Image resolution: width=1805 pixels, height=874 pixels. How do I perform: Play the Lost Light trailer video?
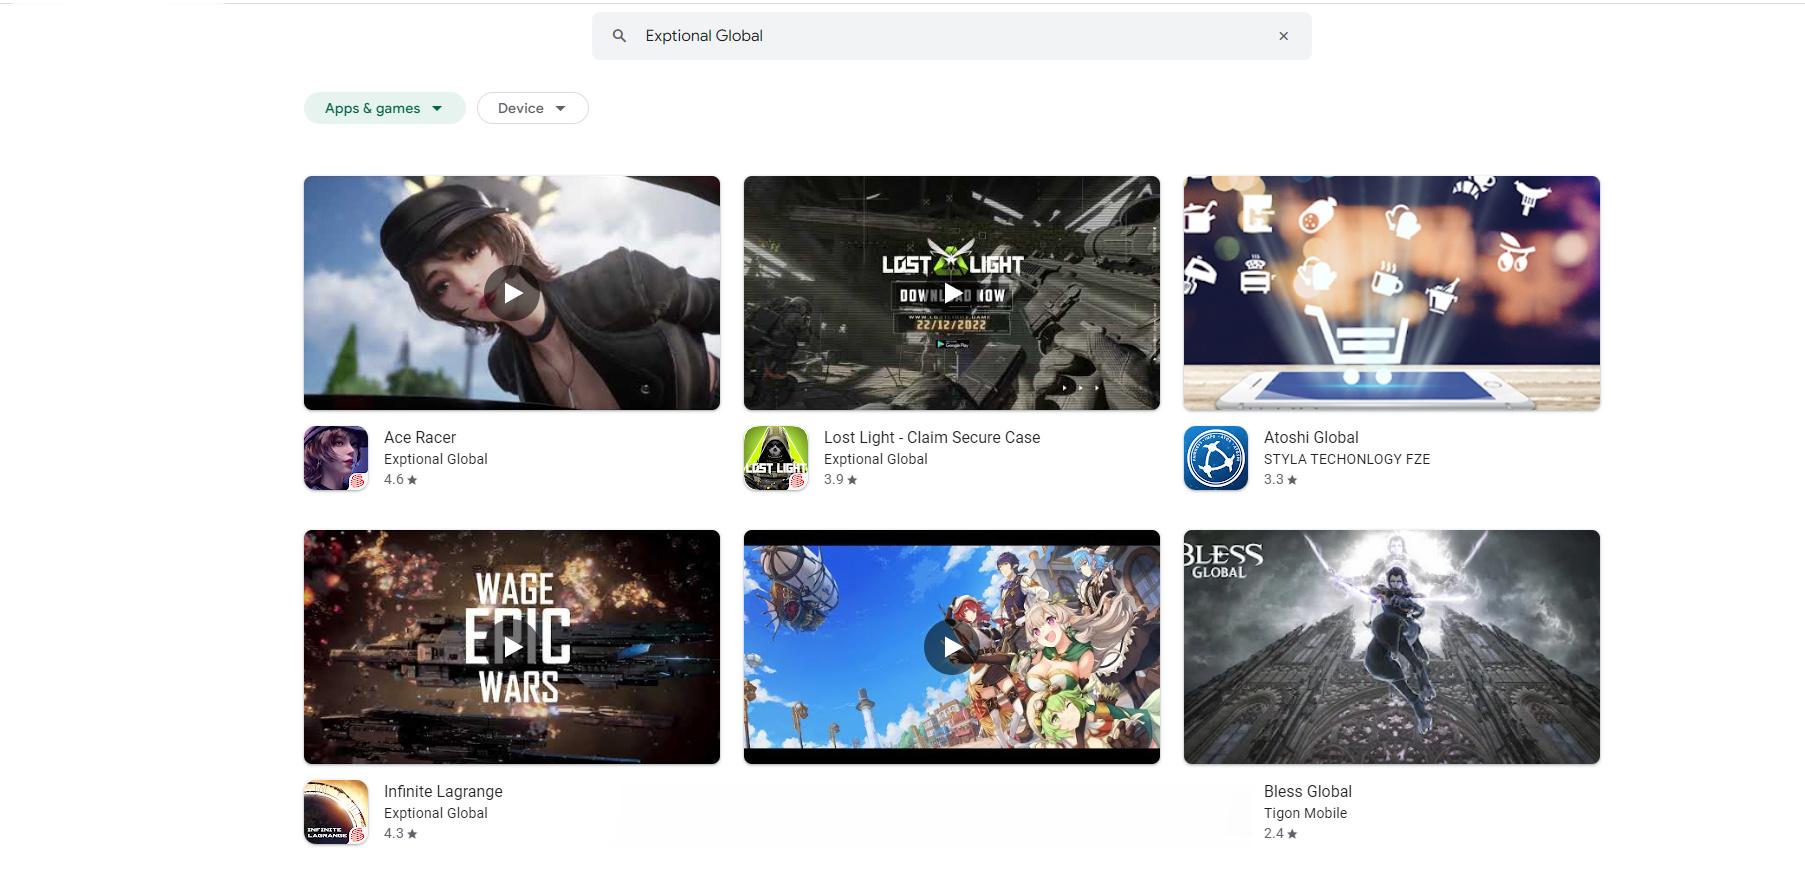pyautogui.click(x=952, y=293)
